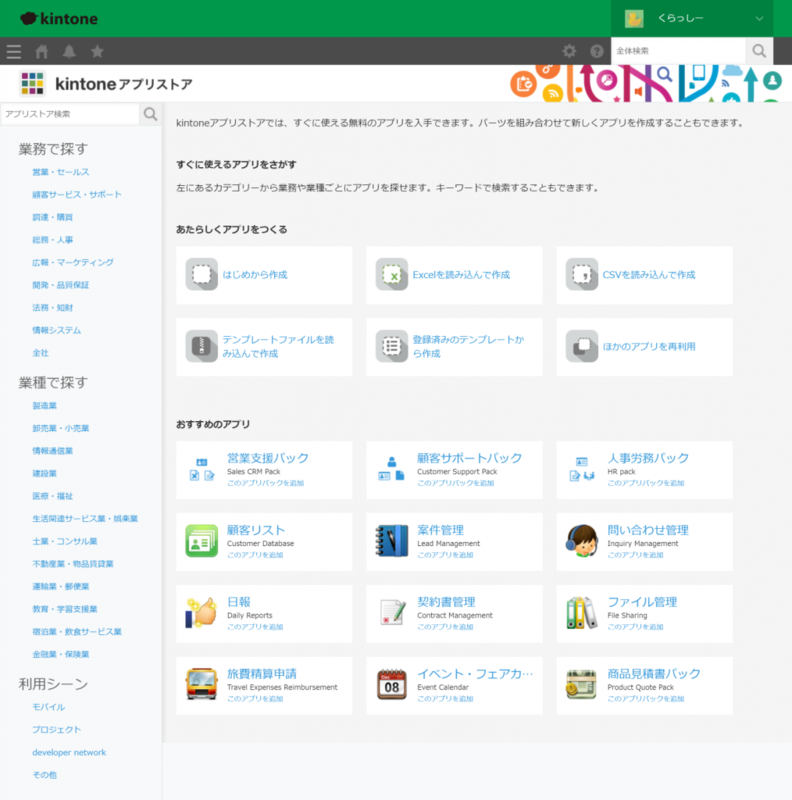
Task: Open プロジェクト usage scene link
Action: (57, 730)
